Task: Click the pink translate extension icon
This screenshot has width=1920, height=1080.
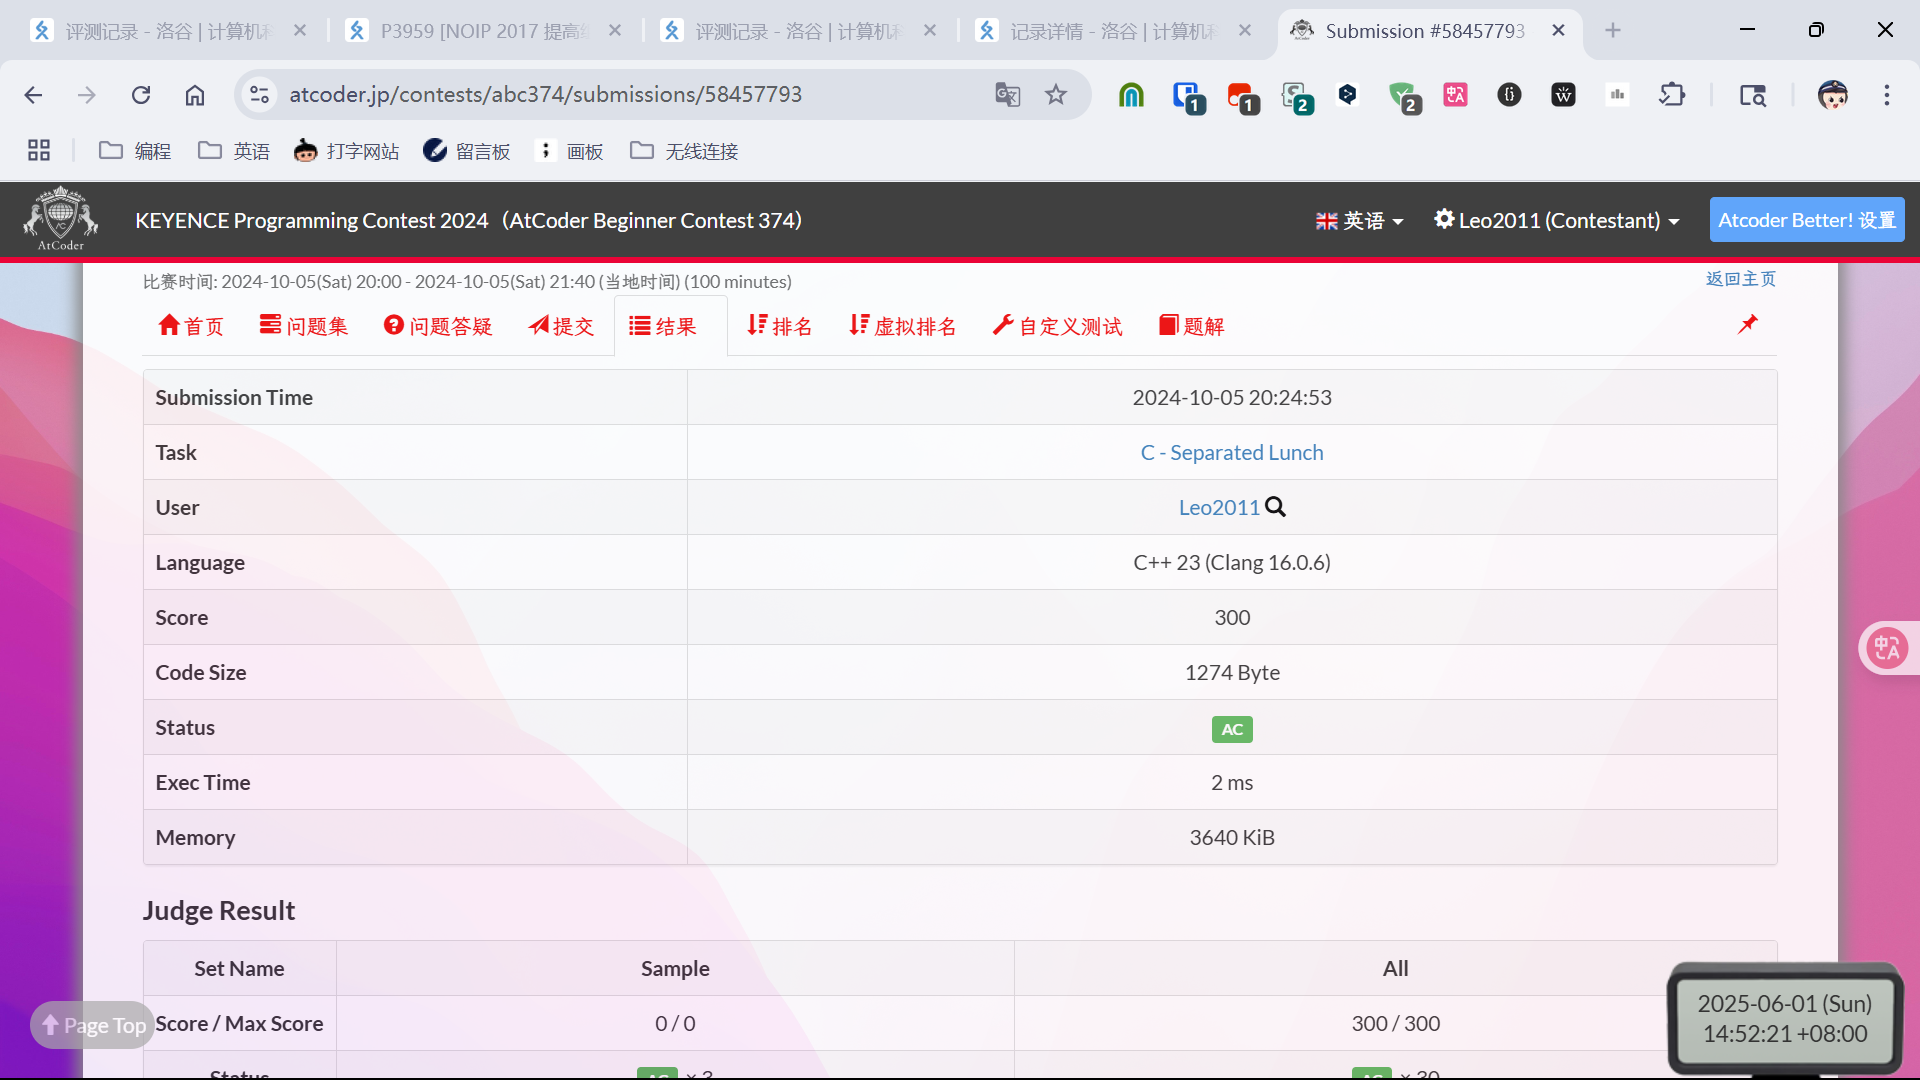Action: point(1456,94)
